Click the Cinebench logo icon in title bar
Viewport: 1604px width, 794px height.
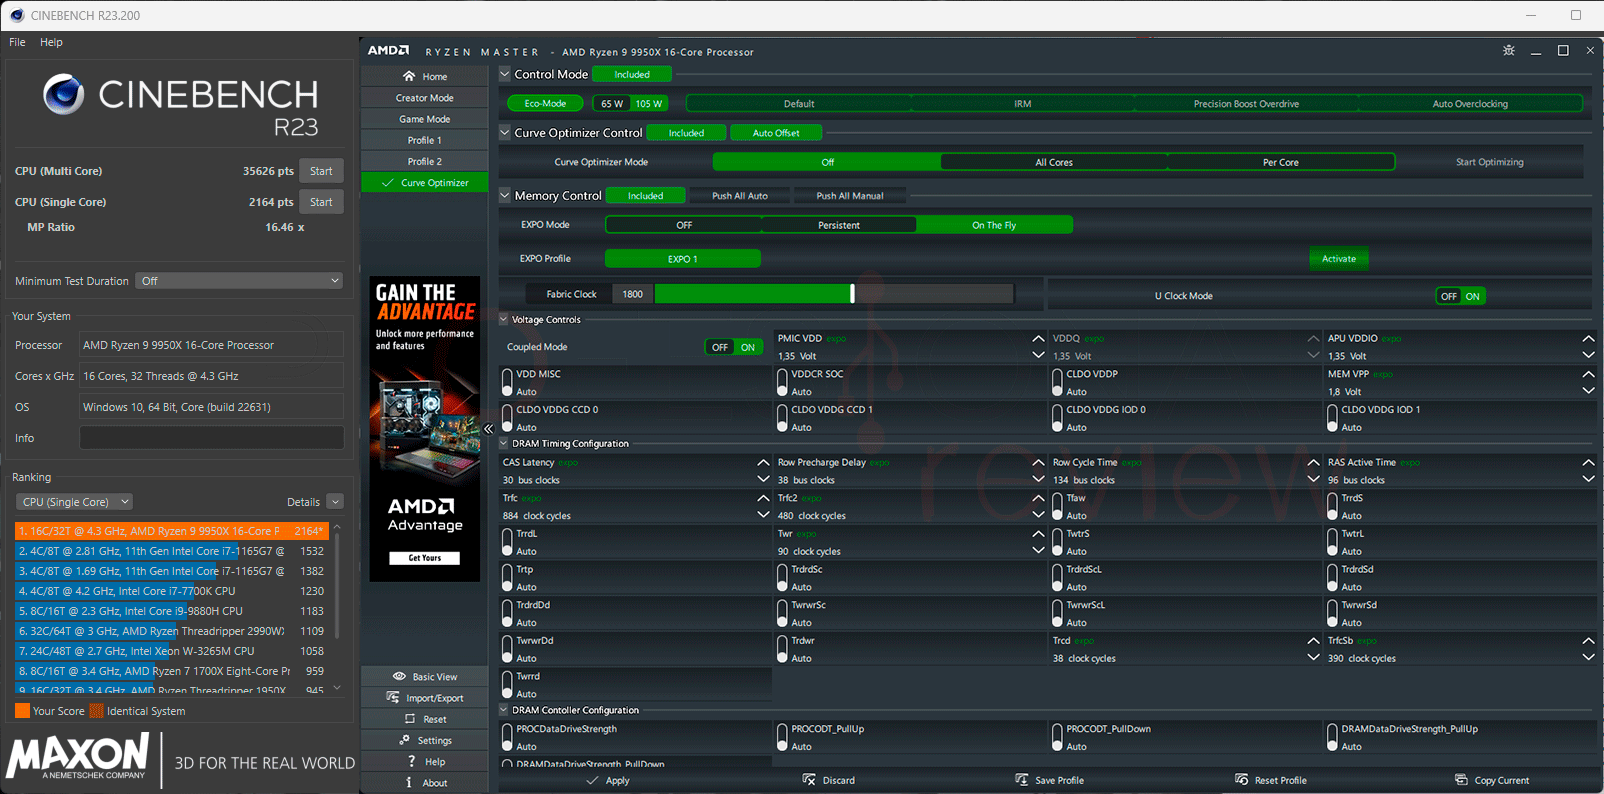tap(16, 15)
